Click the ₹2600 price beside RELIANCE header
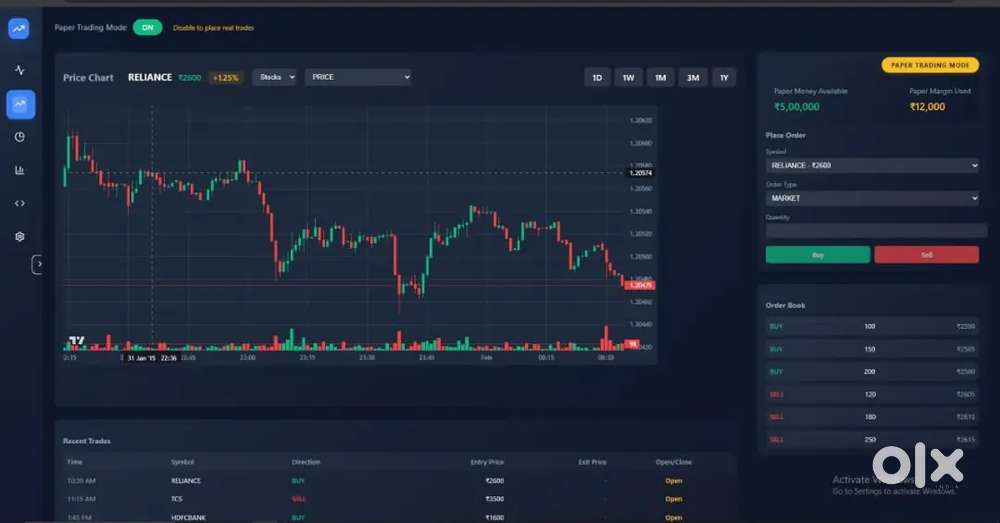This screenshot has width=1000, height=523. click(189, 78)
